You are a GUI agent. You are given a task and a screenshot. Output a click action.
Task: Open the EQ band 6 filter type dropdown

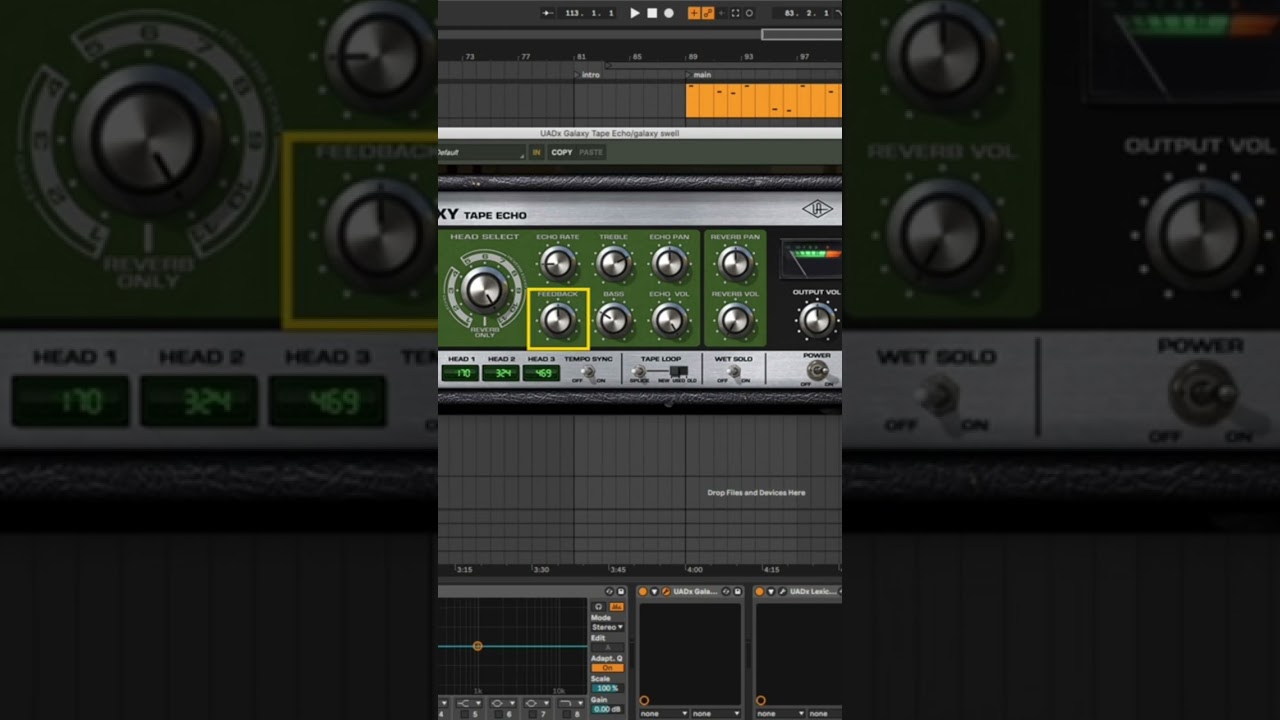point(503,703)
